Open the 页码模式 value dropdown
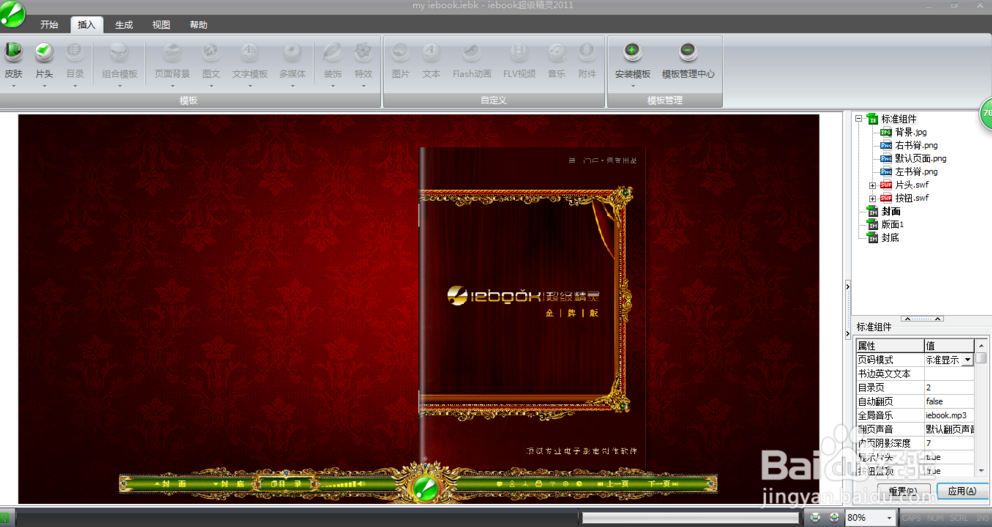 click(x=968, y=359)
